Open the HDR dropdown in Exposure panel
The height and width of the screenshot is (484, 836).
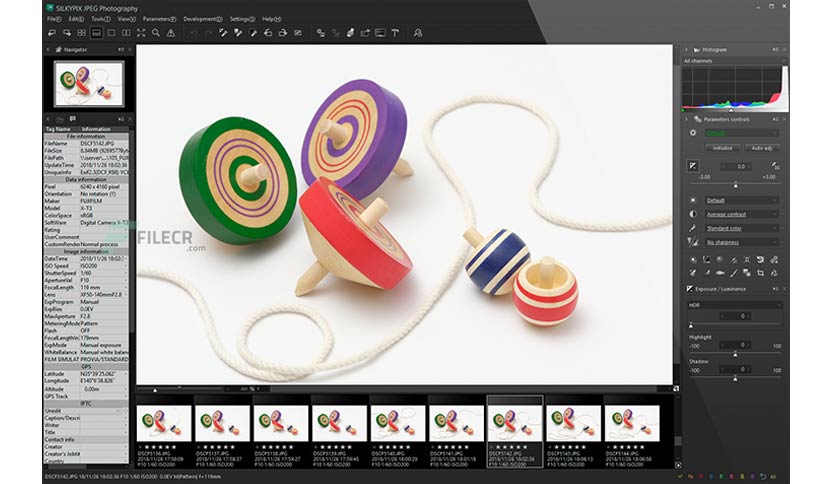(x=735, y=305)
